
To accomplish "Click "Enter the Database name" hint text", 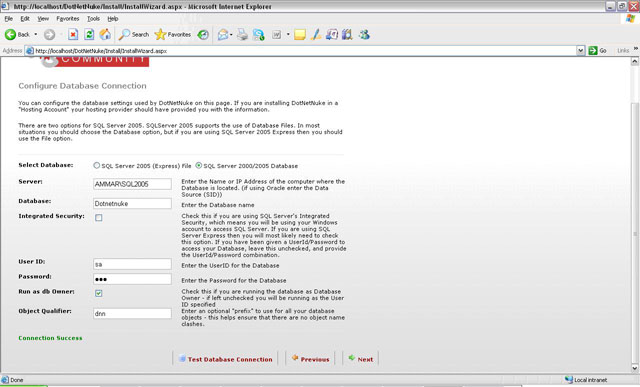I will [x=218, y=205].
